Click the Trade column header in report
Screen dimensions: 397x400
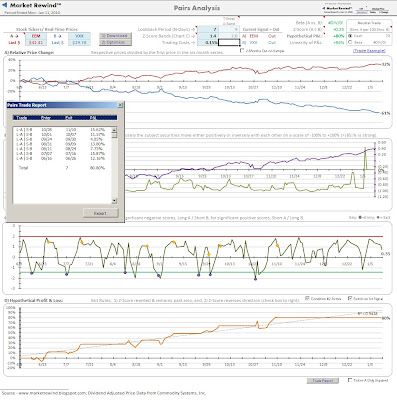click(x=22, y=118)
